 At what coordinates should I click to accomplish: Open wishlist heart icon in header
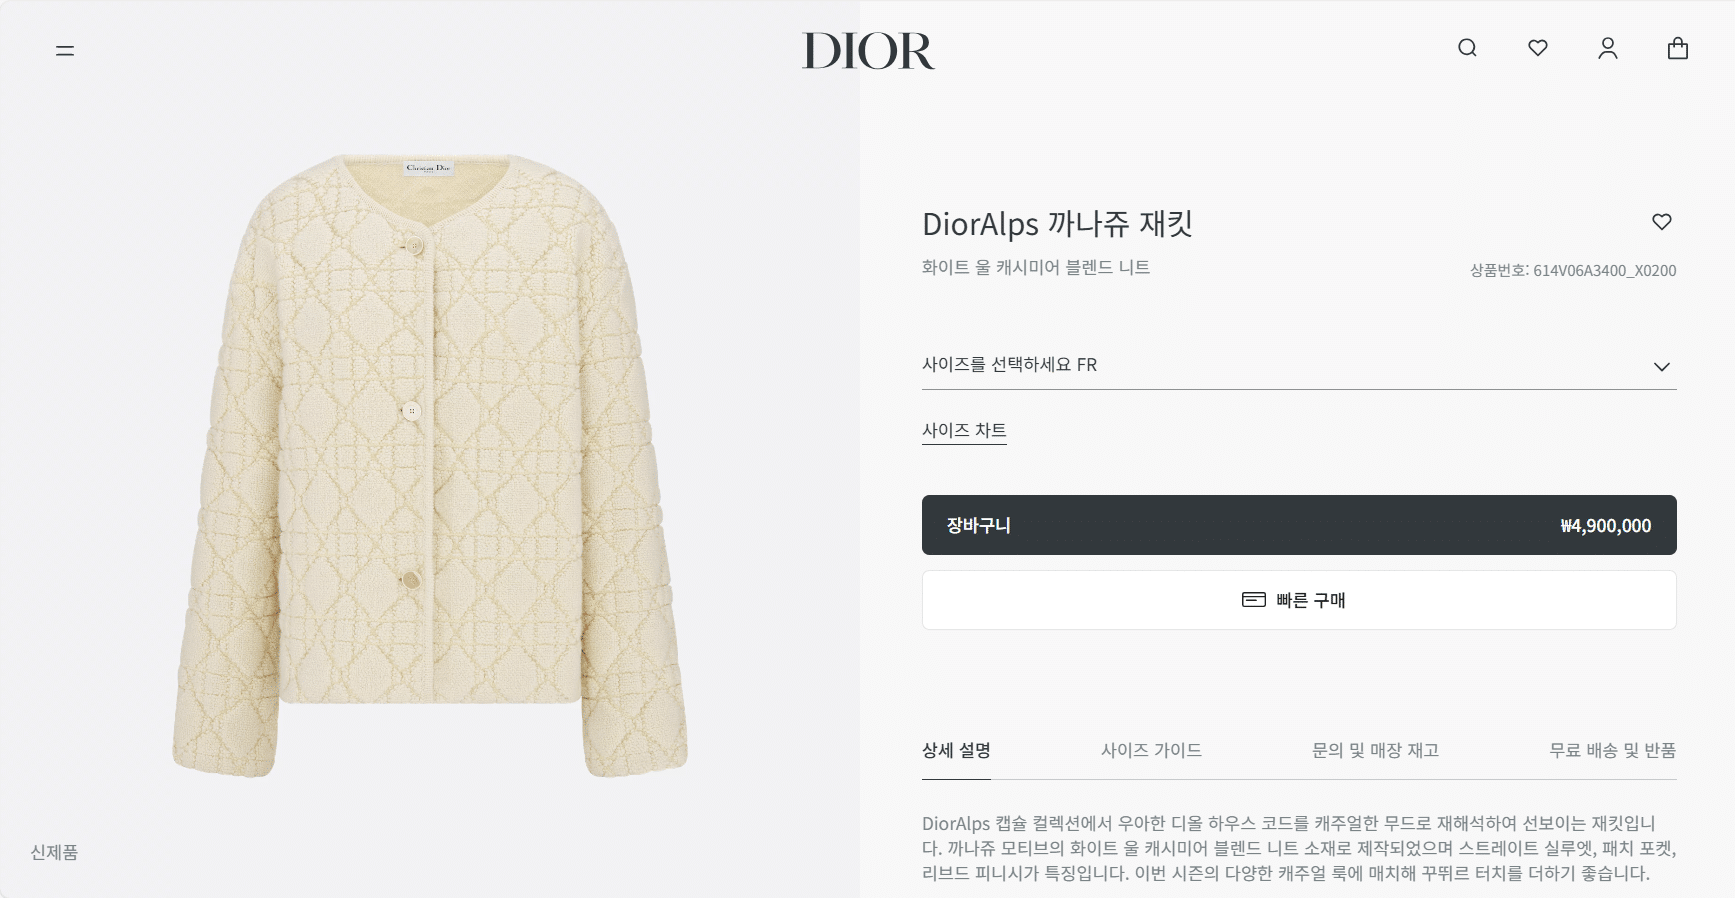point(1538,48)
